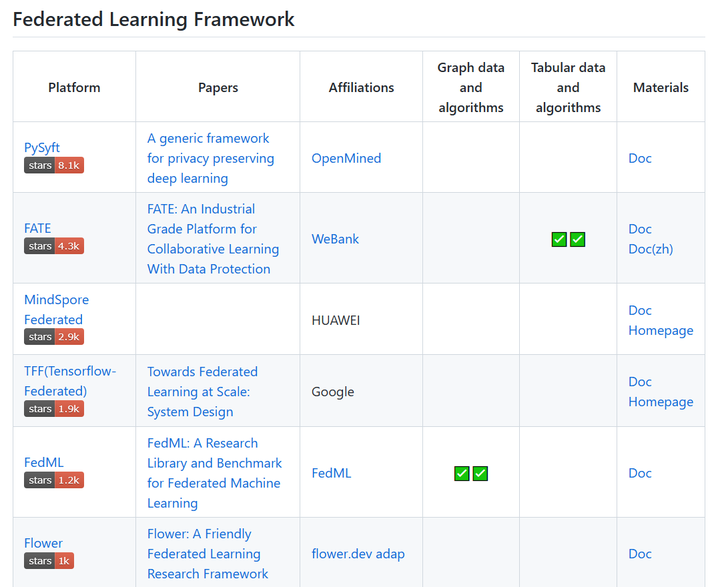
Task: Open 'Towards Federated Learning at Scale' paper
Action: tap(202, 392)
